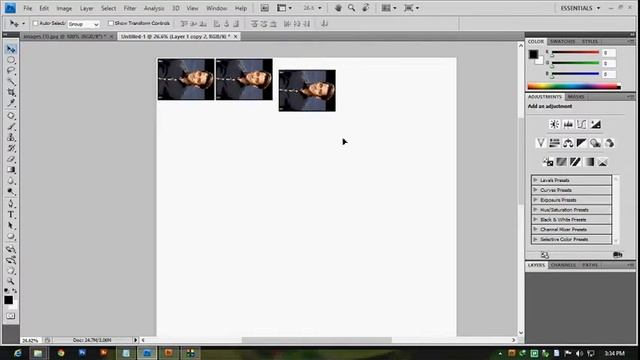The image size is (640, 360).
Task: Open the Auto-Select Group dropdown
Action: pyautogui.click(x=84, y=24)
